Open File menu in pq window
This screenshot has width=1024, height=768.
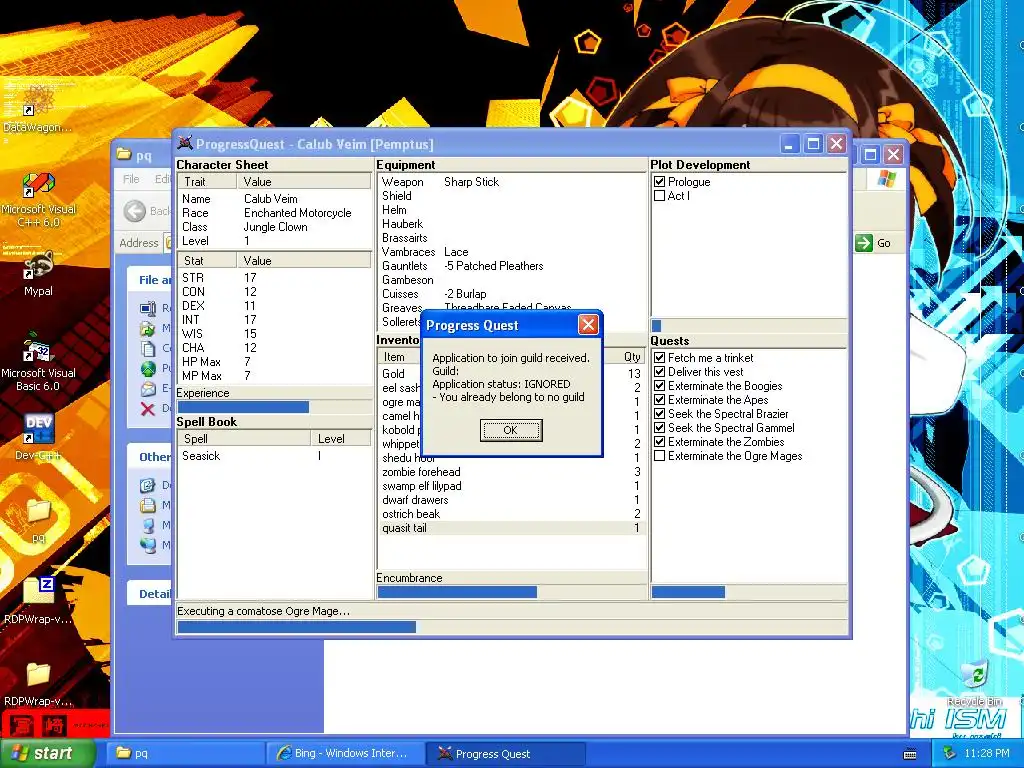point(131,179)
